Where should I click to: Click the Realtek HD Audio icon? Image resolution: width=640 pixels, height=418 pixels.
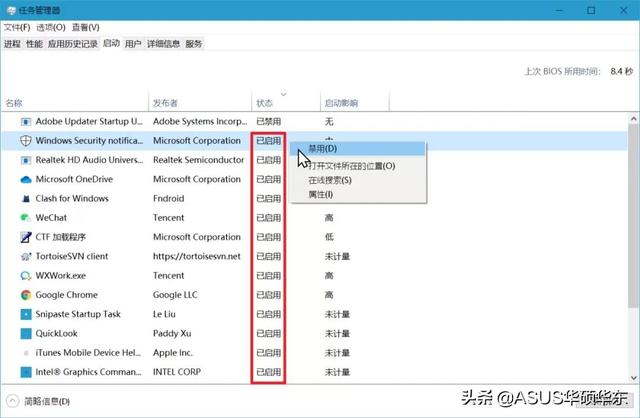click(26, 160)
